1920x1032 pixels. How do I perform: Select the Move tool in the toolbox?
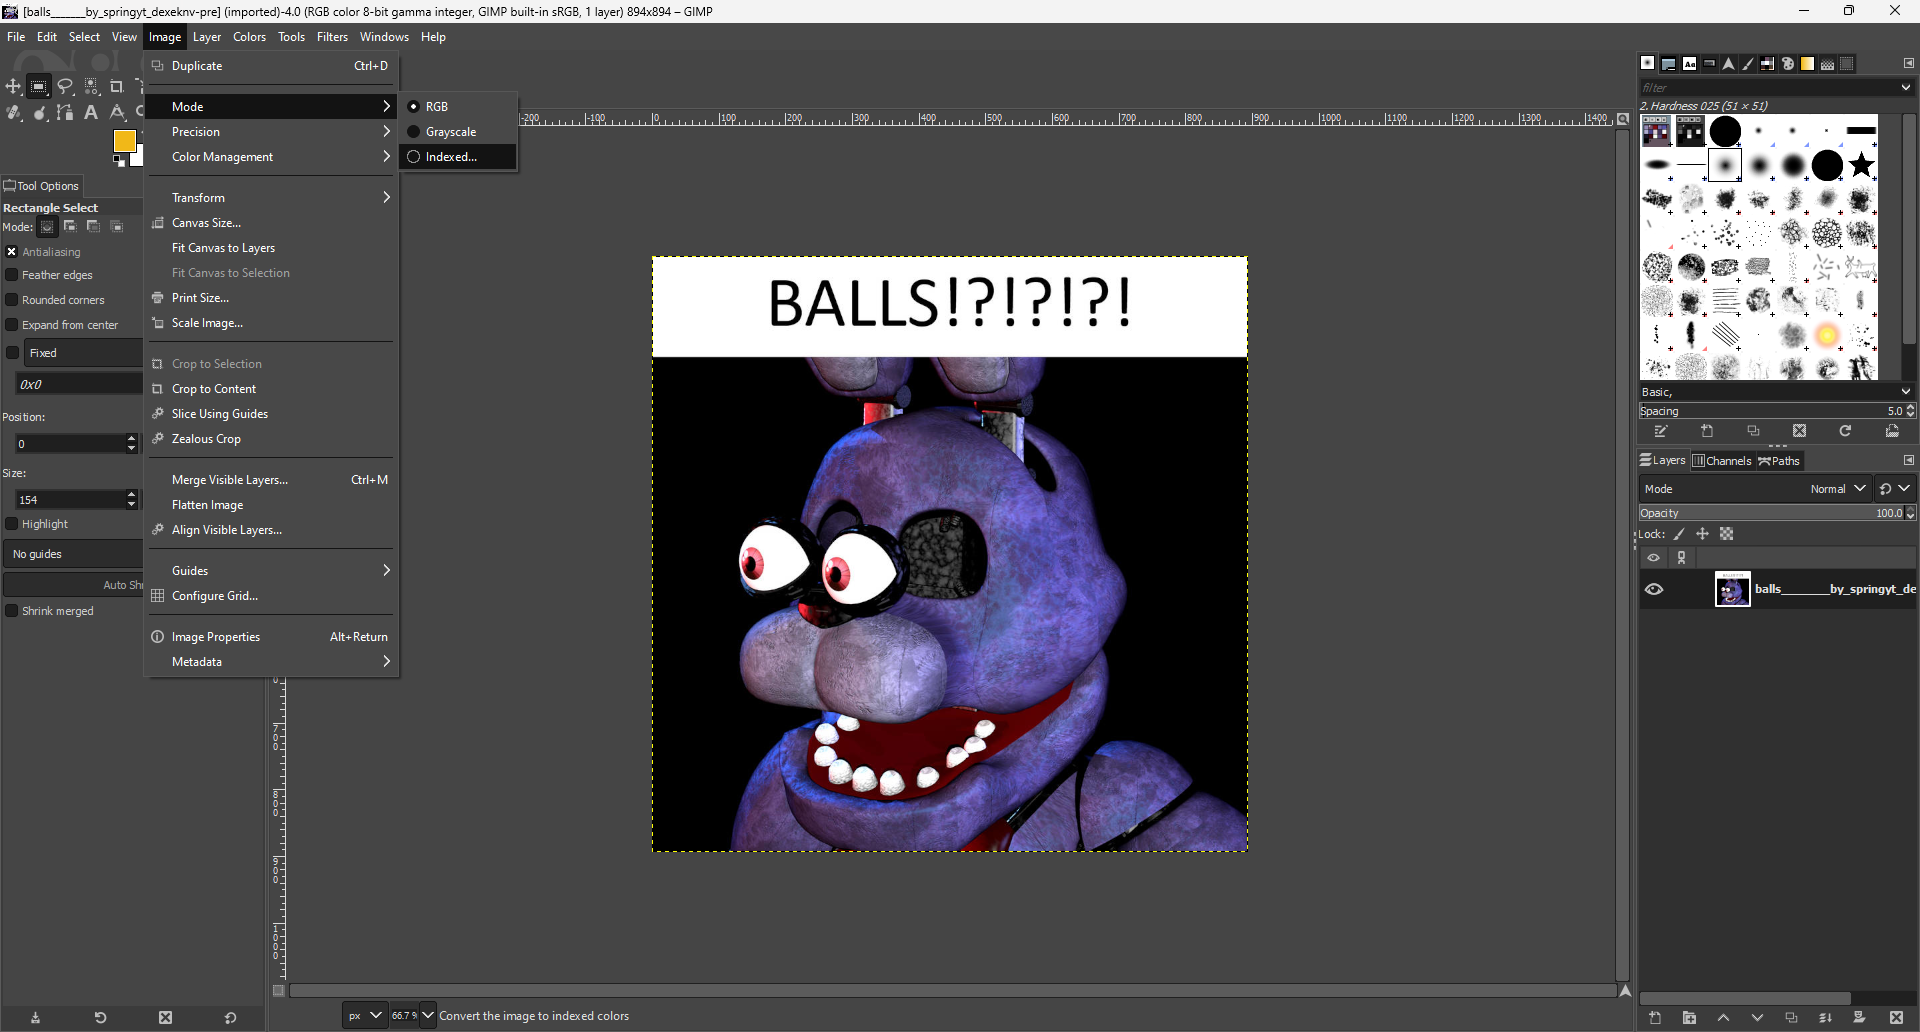[x=13, y=86]
